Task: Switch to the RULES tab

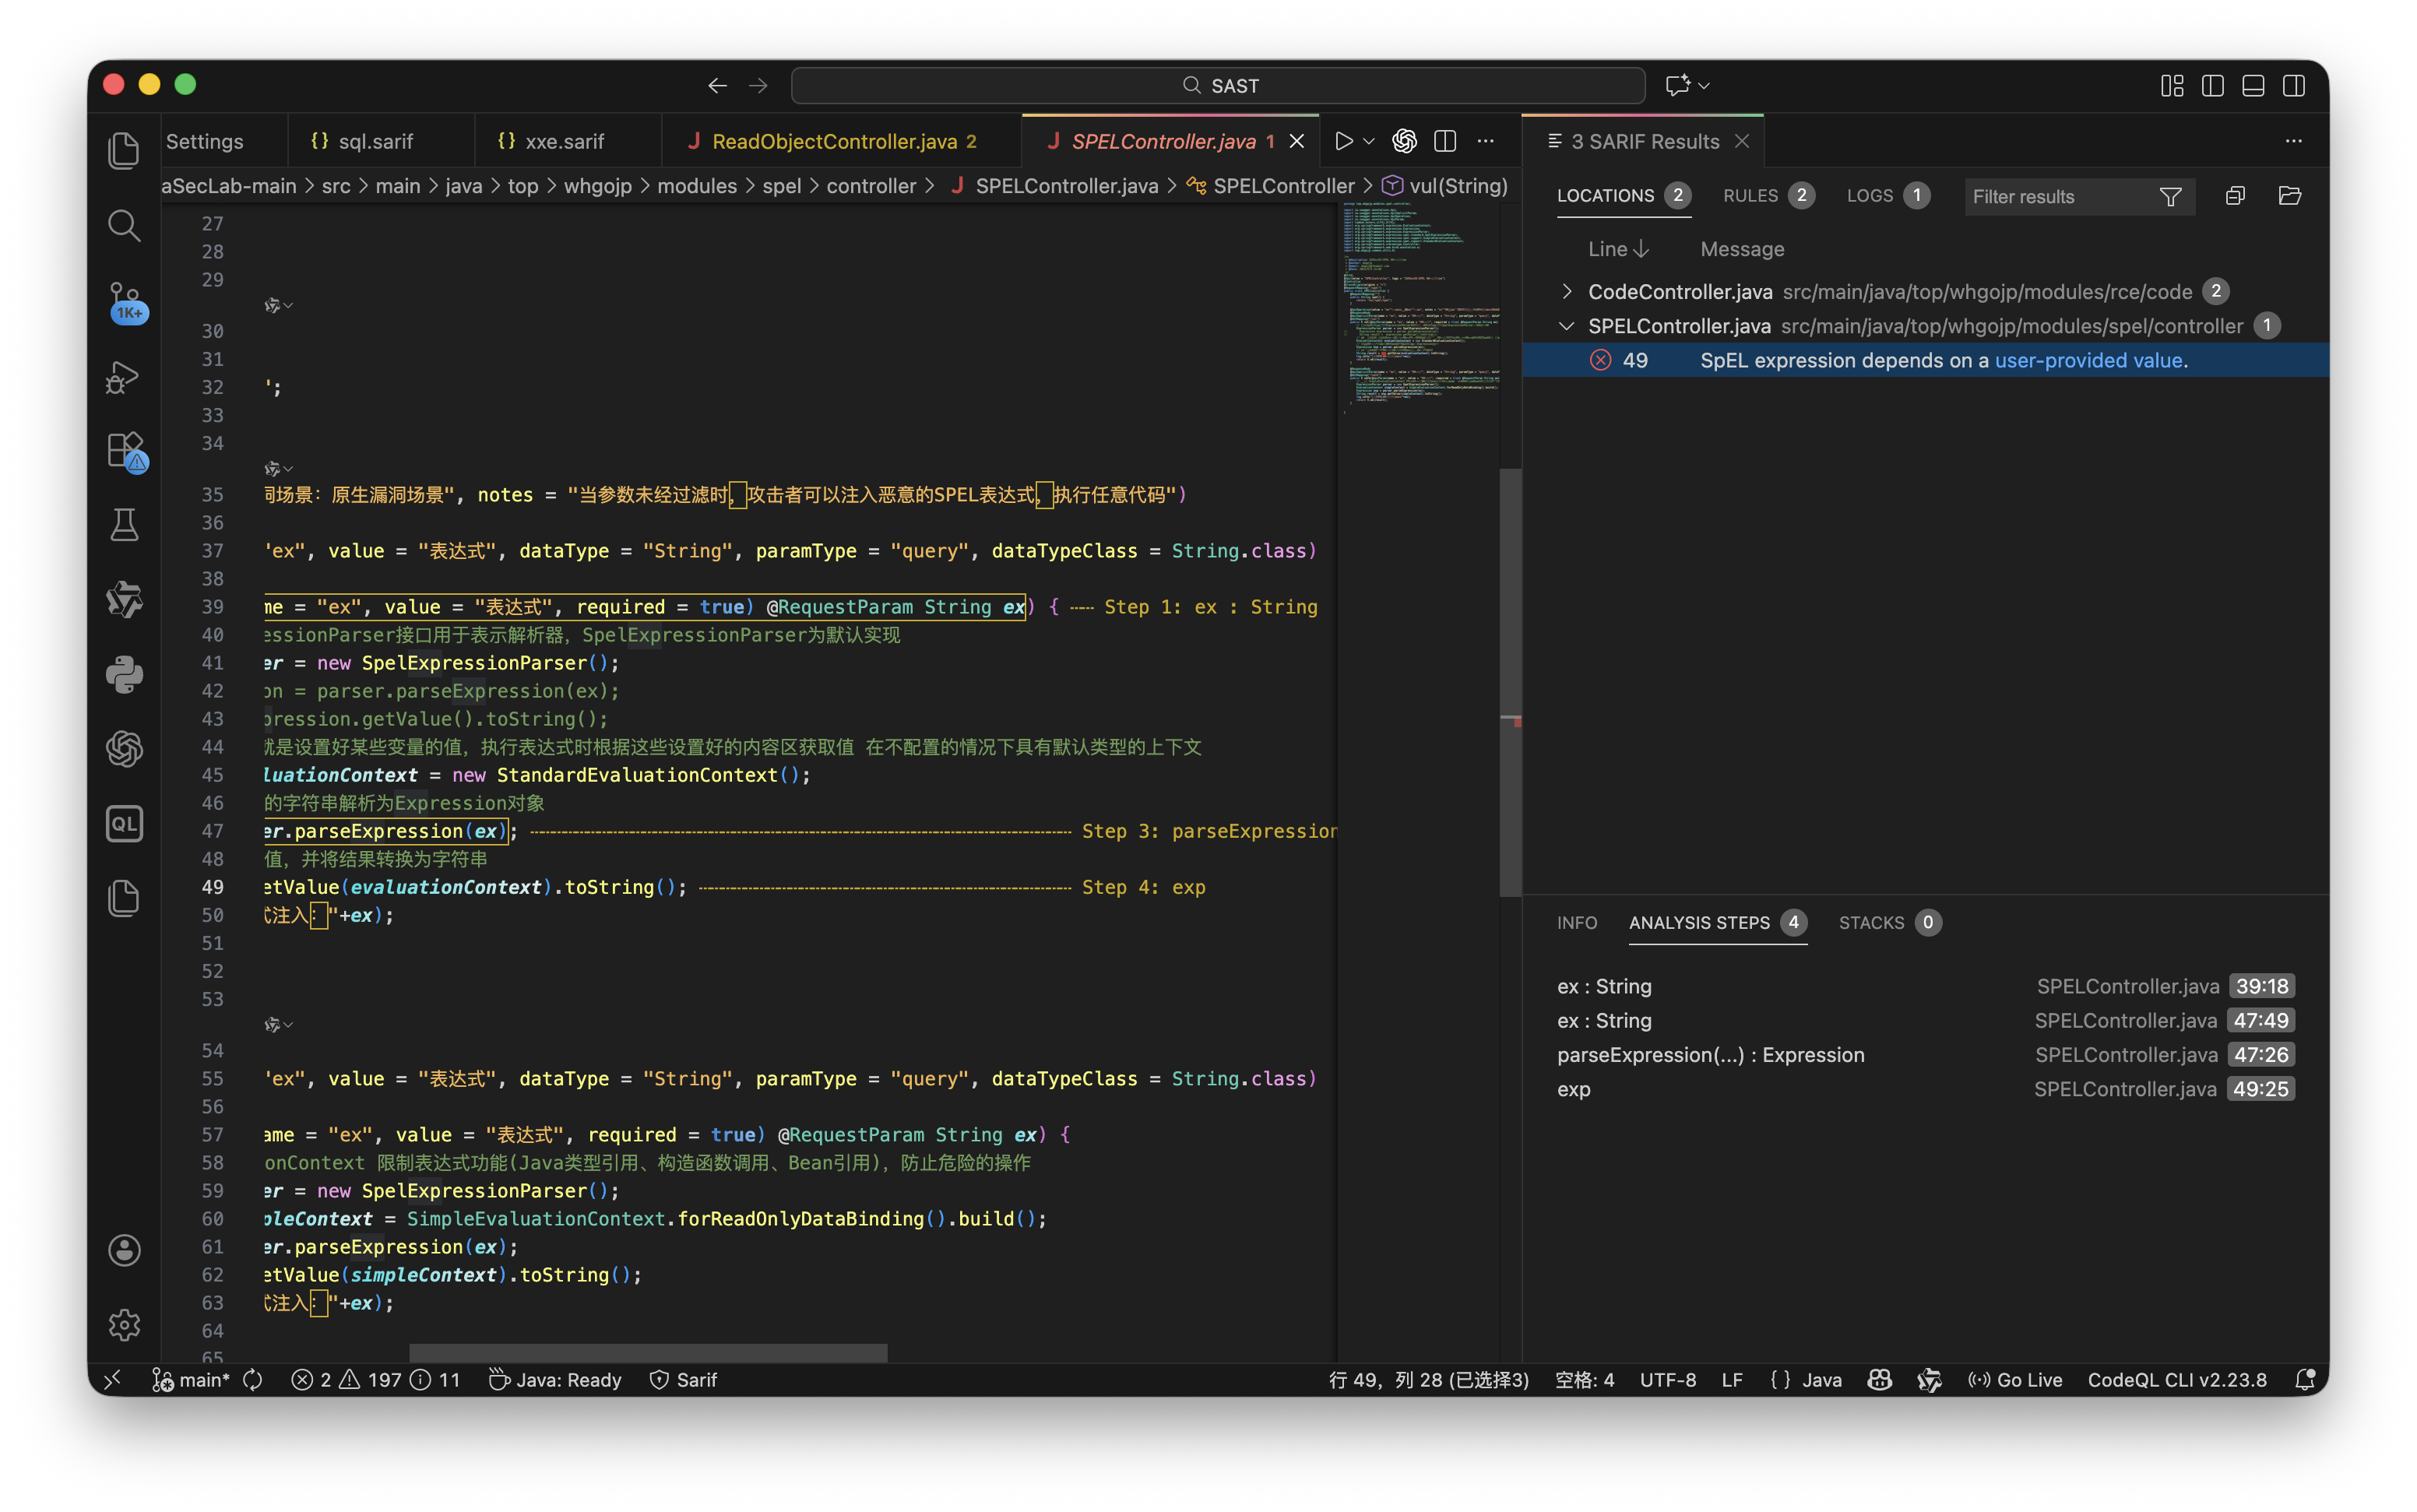Action: pyautogui.click(x=1750, y=196)
